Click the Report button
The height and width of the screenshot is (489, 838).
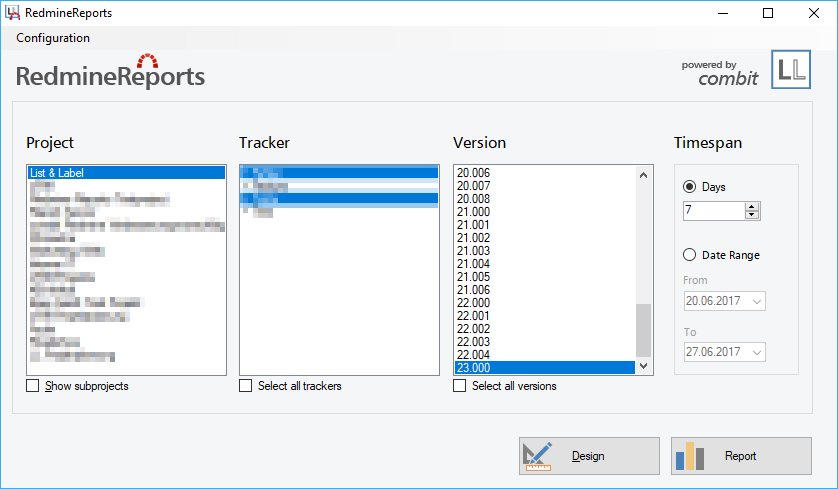click(x=741, y=456)
